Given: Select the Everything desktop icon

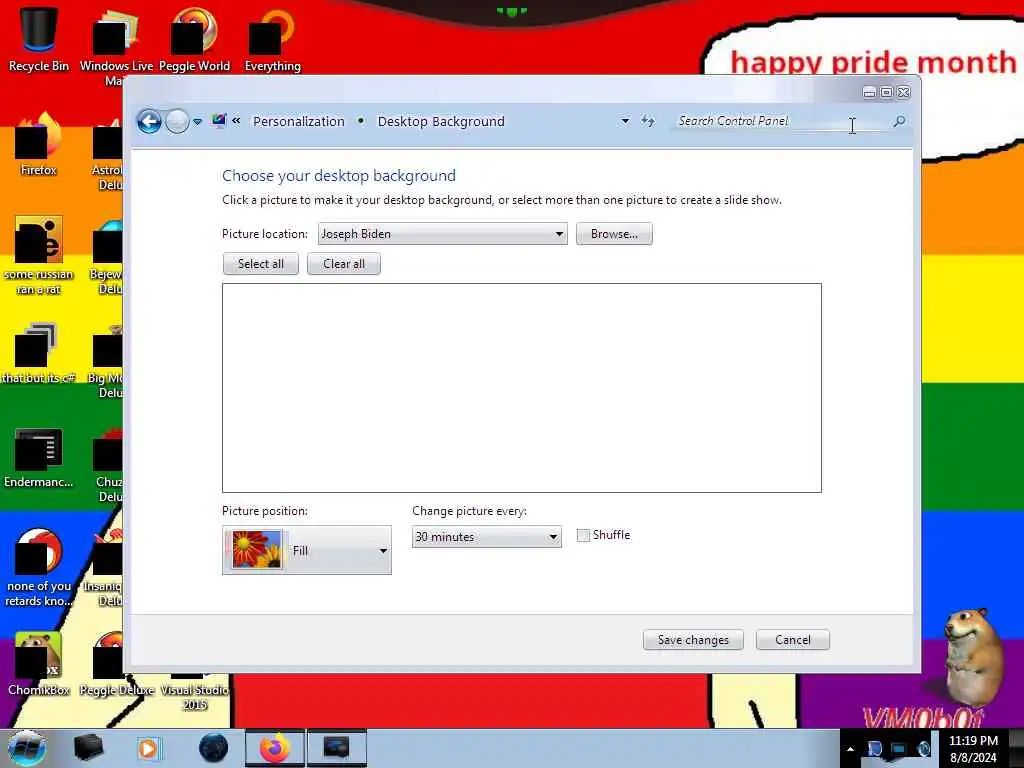Looking at the screenshot, I should 272,39.
